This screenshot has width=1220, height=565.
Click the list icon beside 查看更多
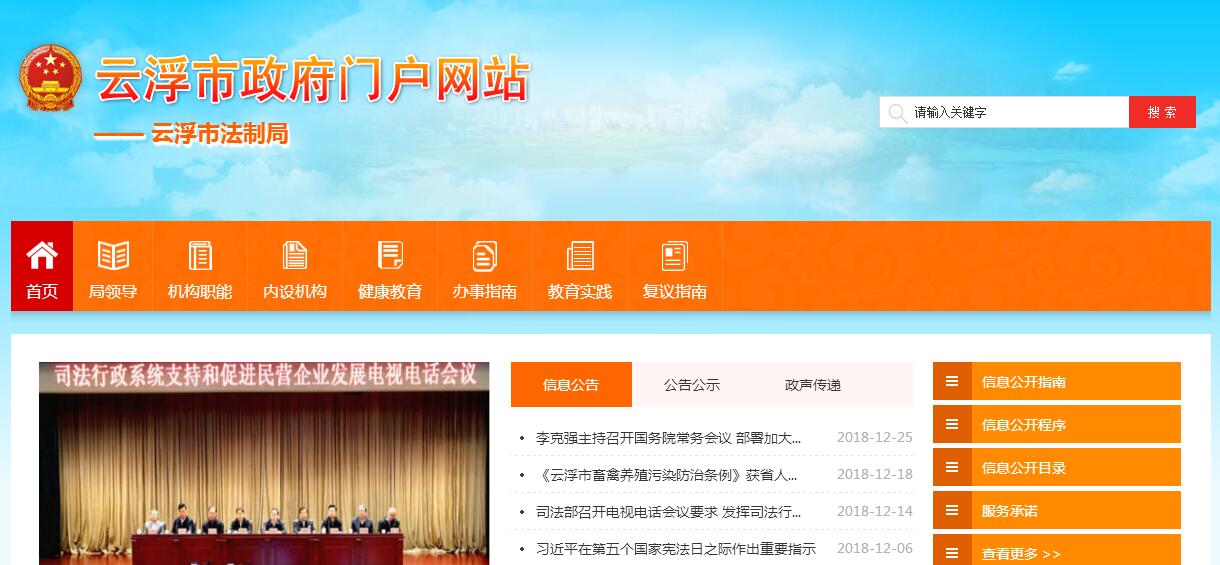pos(952,552)
